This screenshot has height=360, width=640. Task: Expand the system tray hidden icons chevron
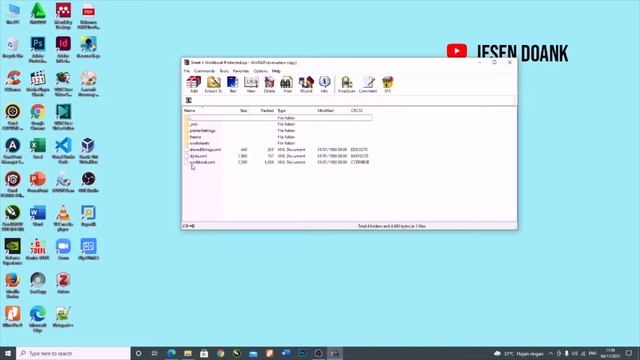pos(550,353)
